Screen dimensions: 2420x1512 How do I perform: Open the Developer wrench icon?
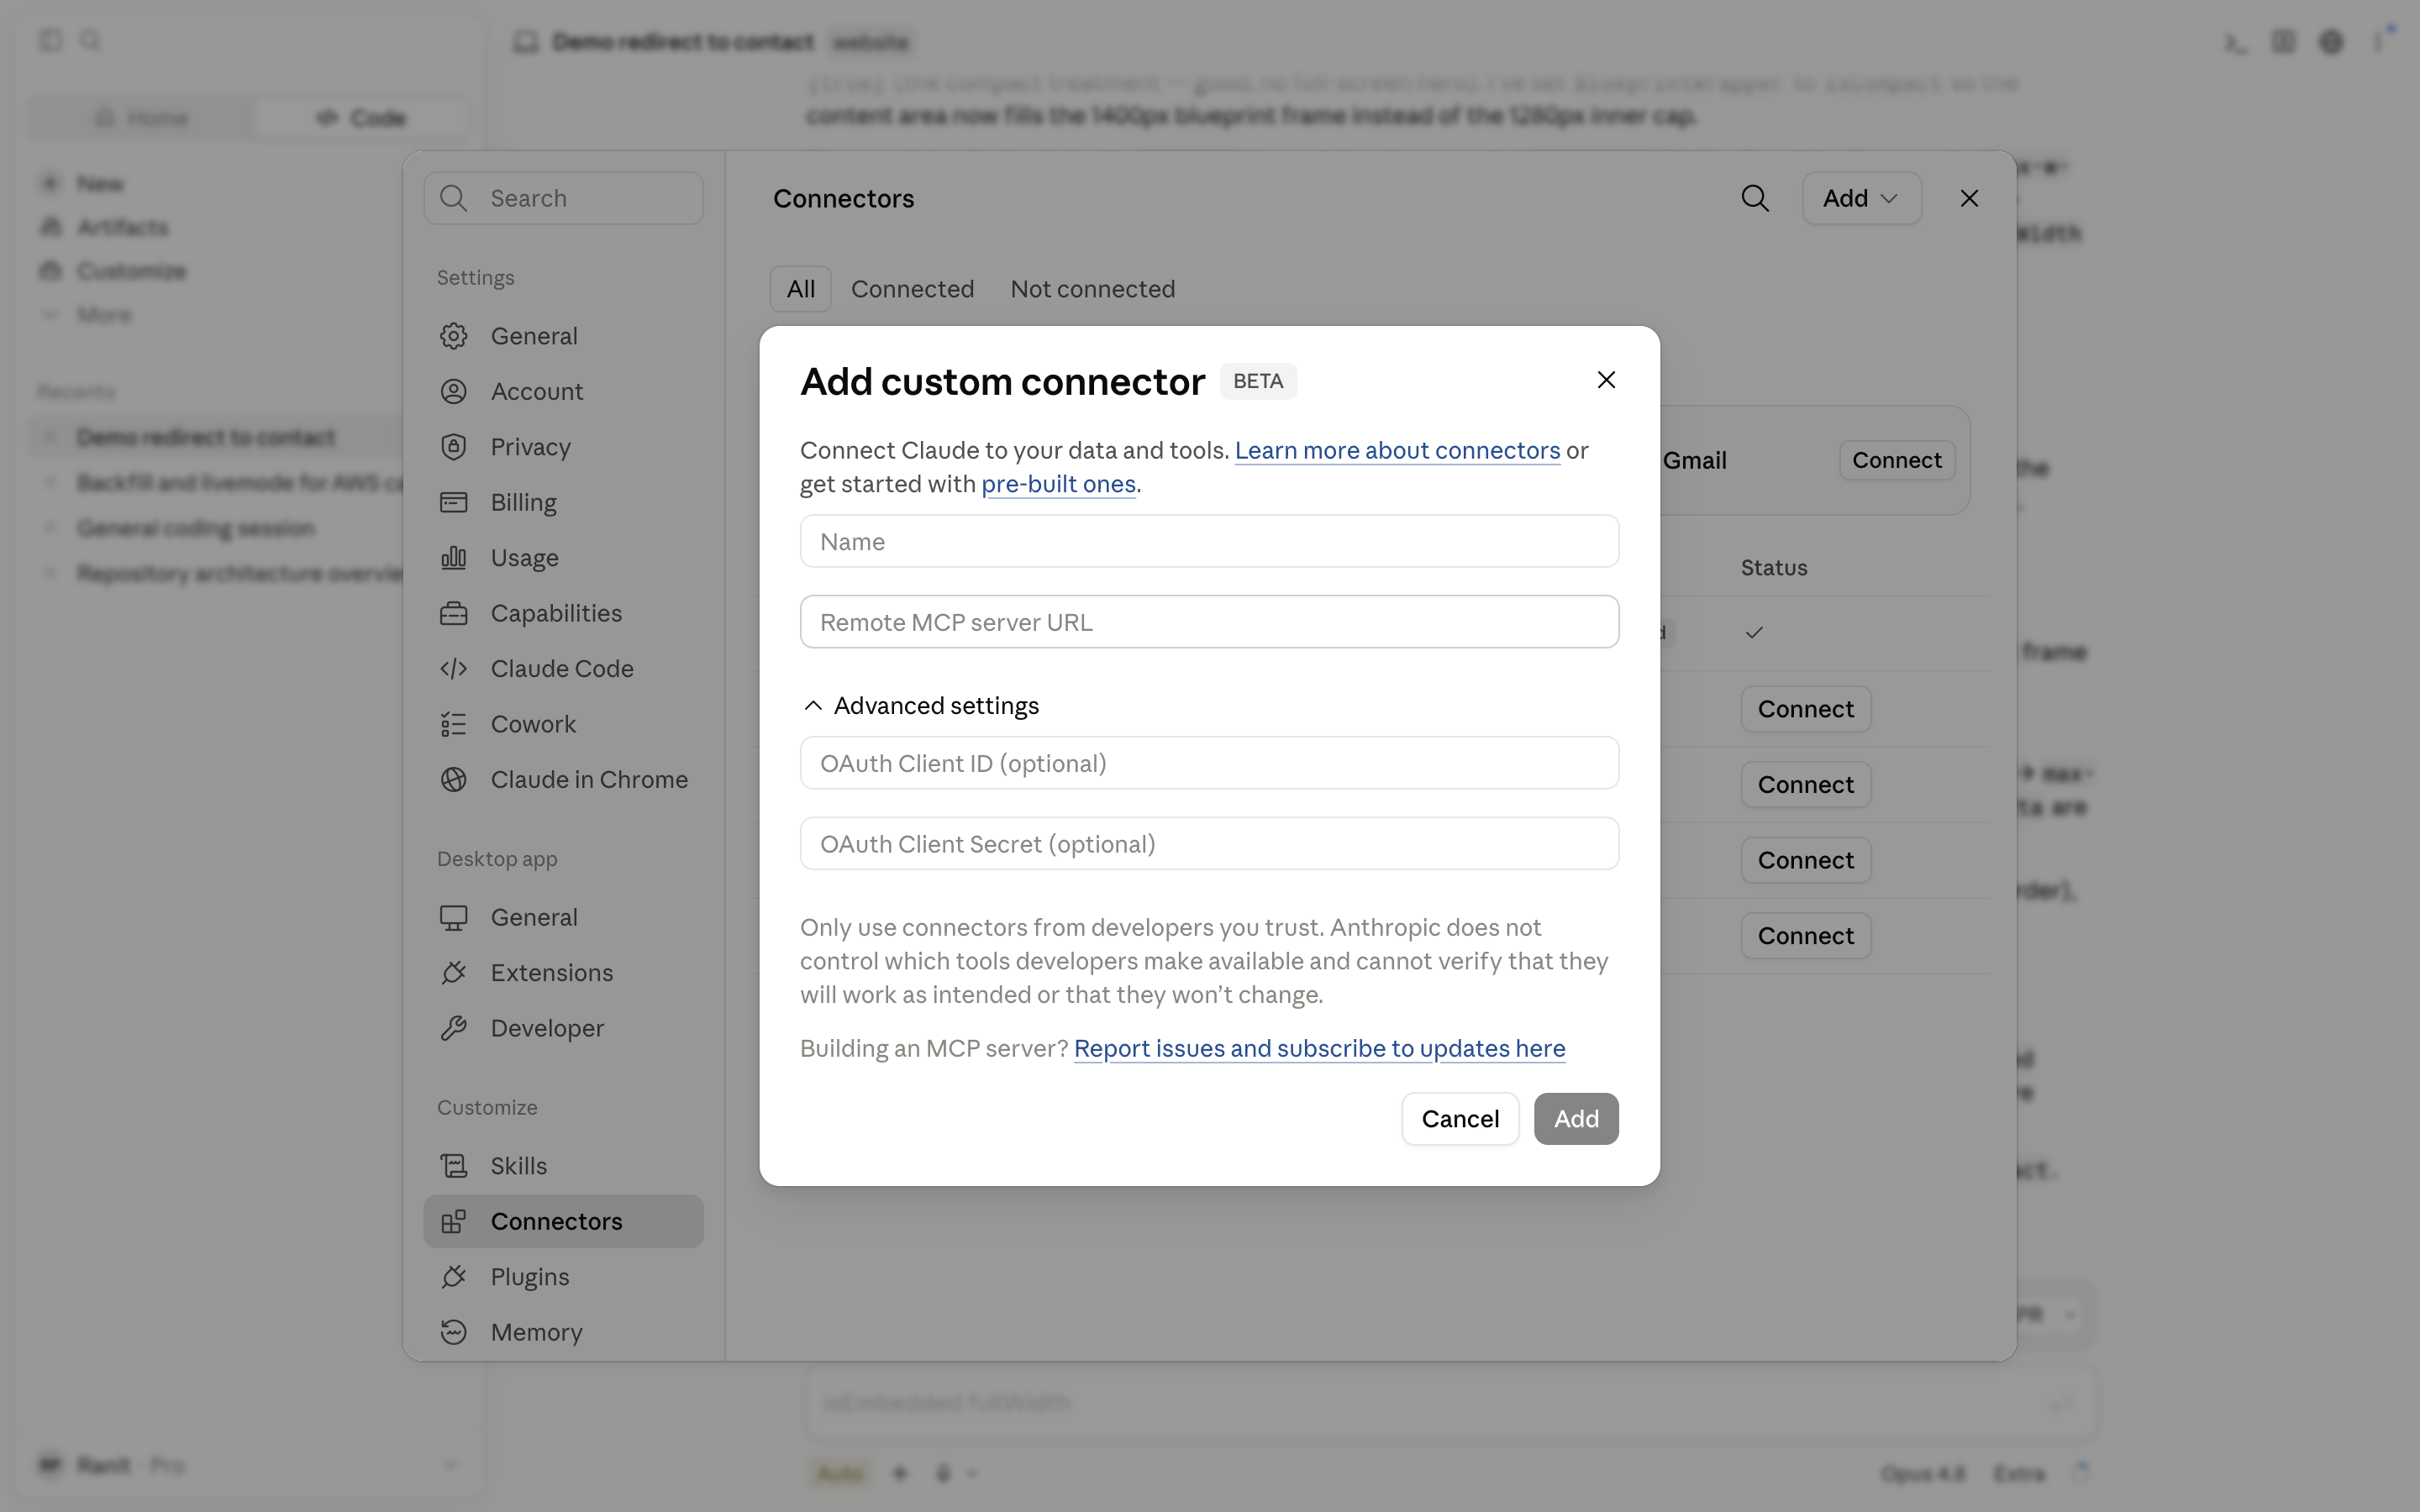pyautogui.click(x=454, y=1028)
